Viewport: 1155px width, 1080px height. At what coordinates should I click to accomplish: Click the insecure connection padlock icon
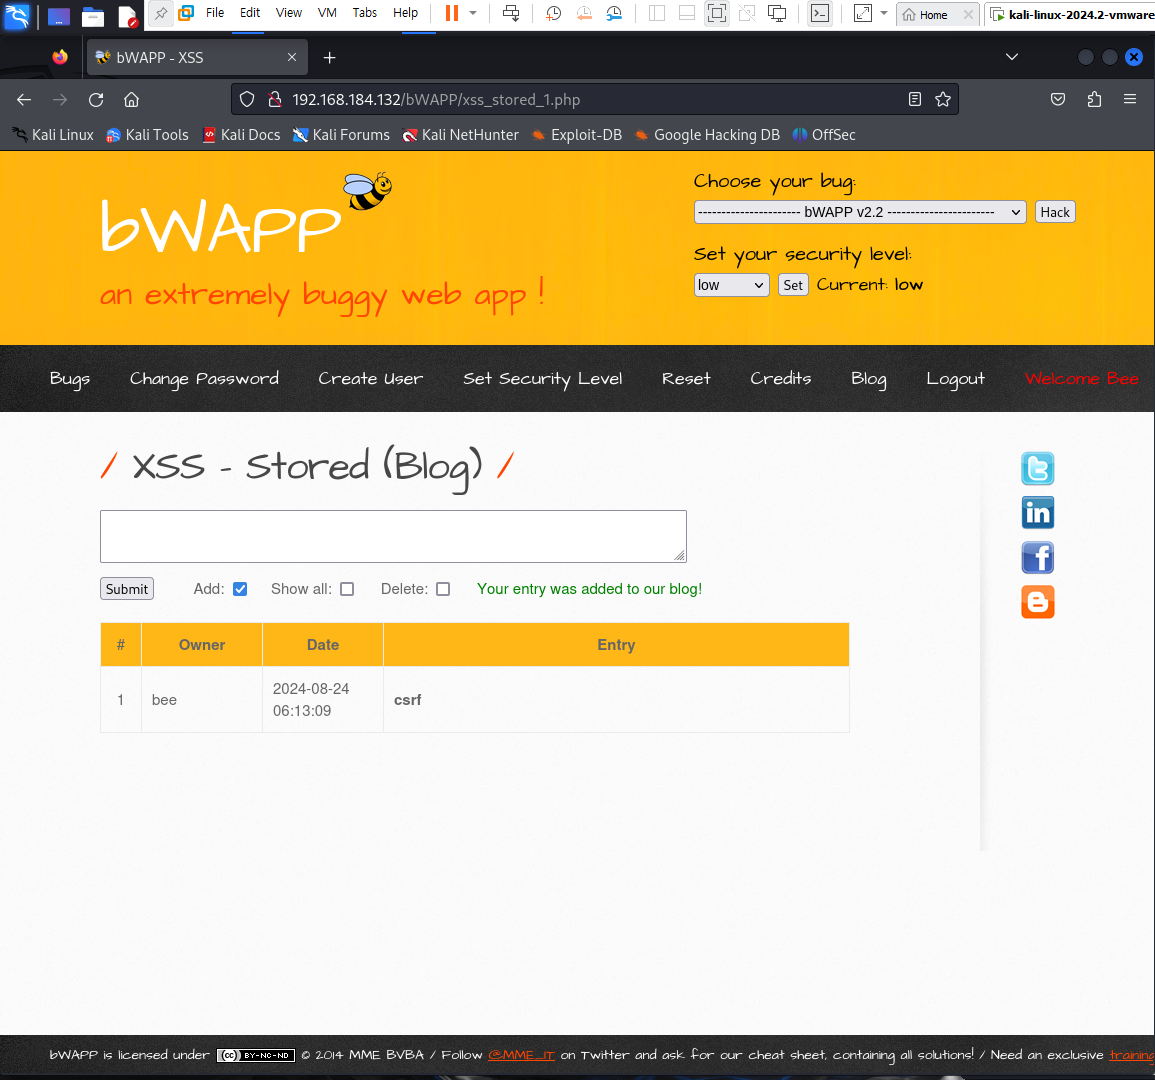pyautogui.click(x=275, y=99)
